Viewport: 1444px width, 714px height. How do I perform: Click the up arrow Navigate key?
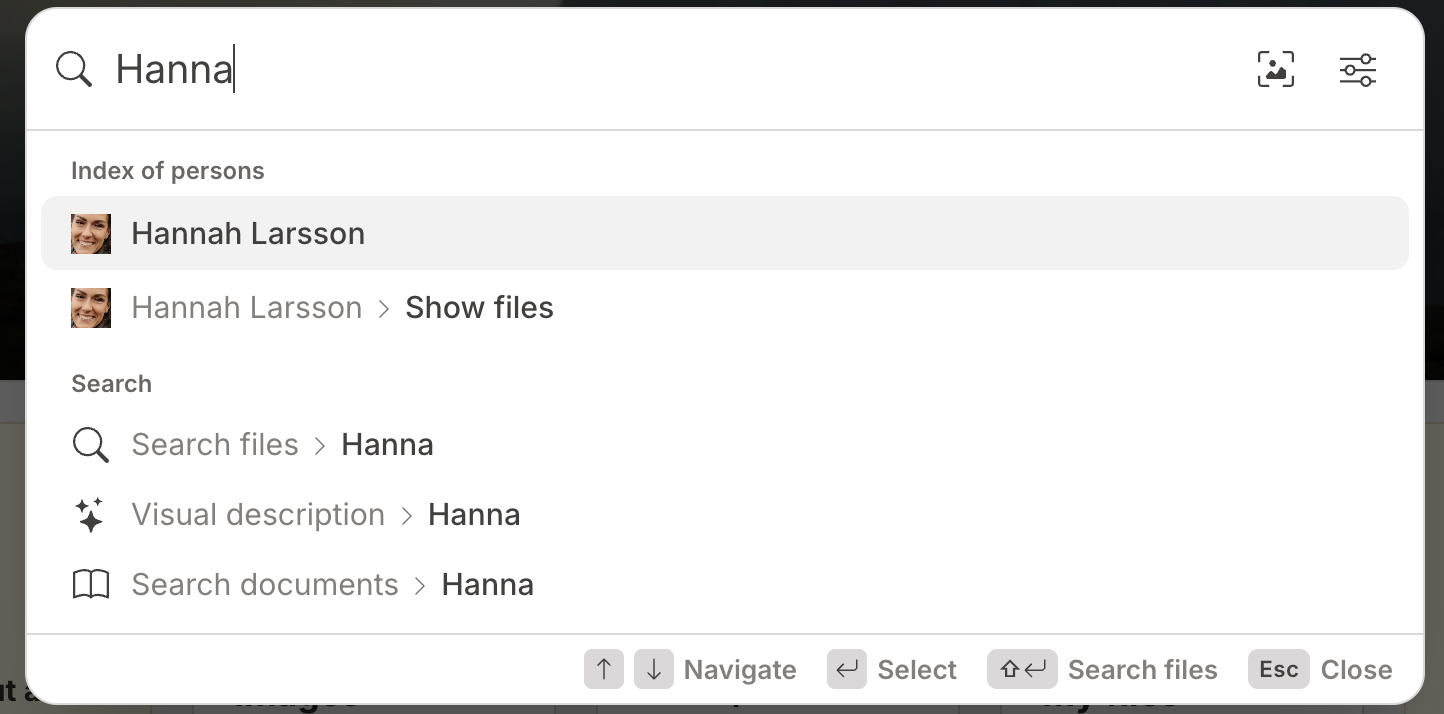604,669
